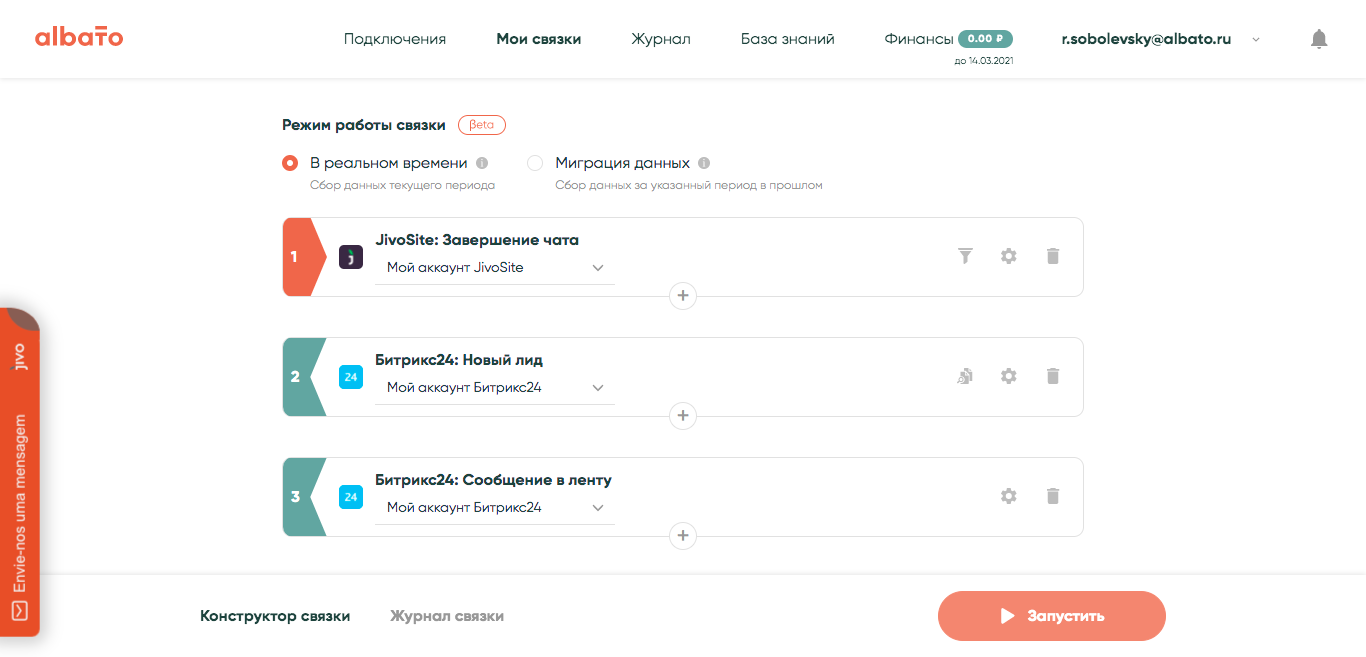
Task: Click Режим работы связки heading
Action: click(364, 125)
